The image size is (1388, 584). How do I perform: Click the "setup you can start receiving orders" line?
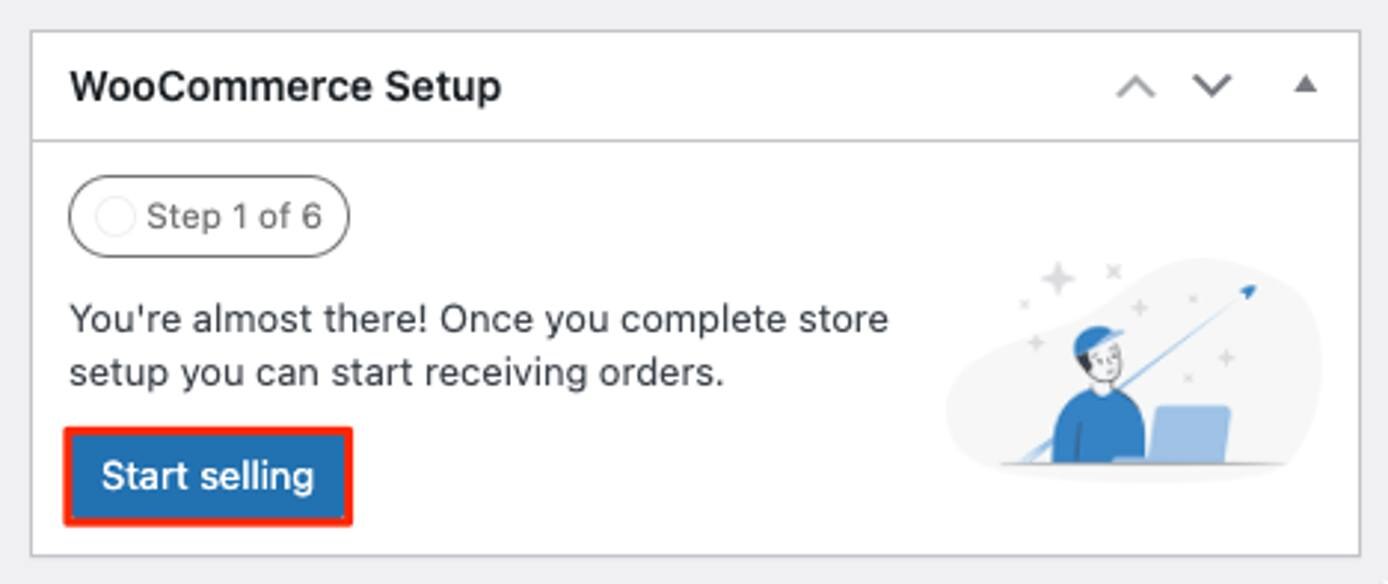396,373
